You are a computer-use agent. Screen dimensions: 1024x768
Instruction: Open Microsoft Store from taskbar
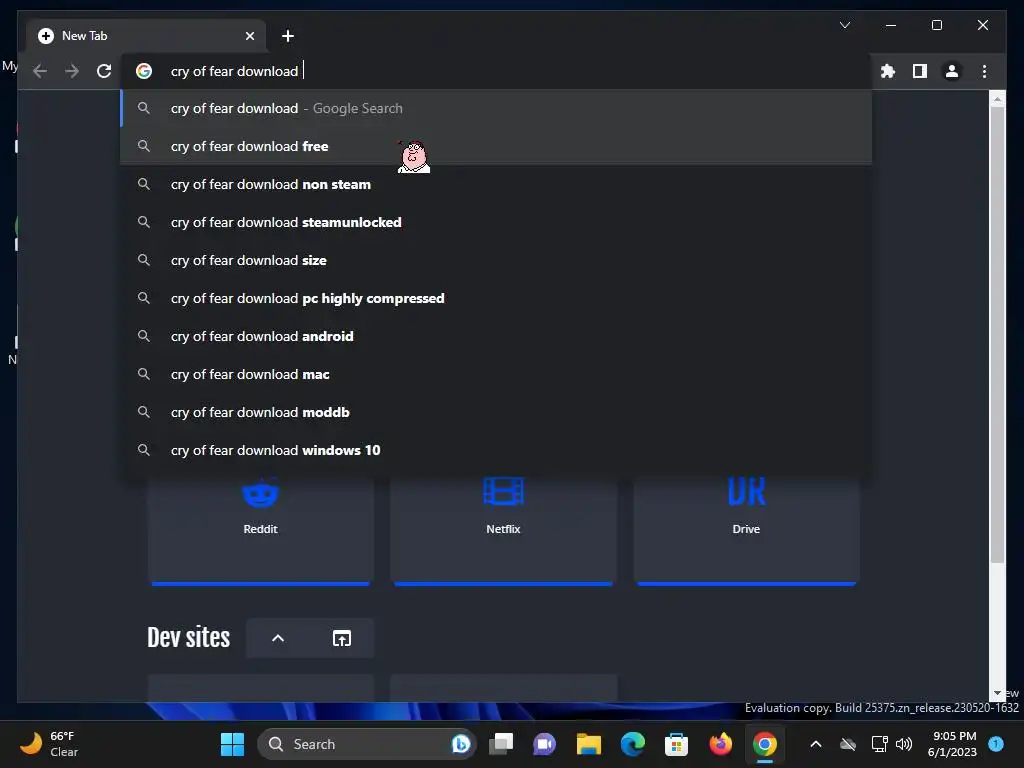click(676, 744)
